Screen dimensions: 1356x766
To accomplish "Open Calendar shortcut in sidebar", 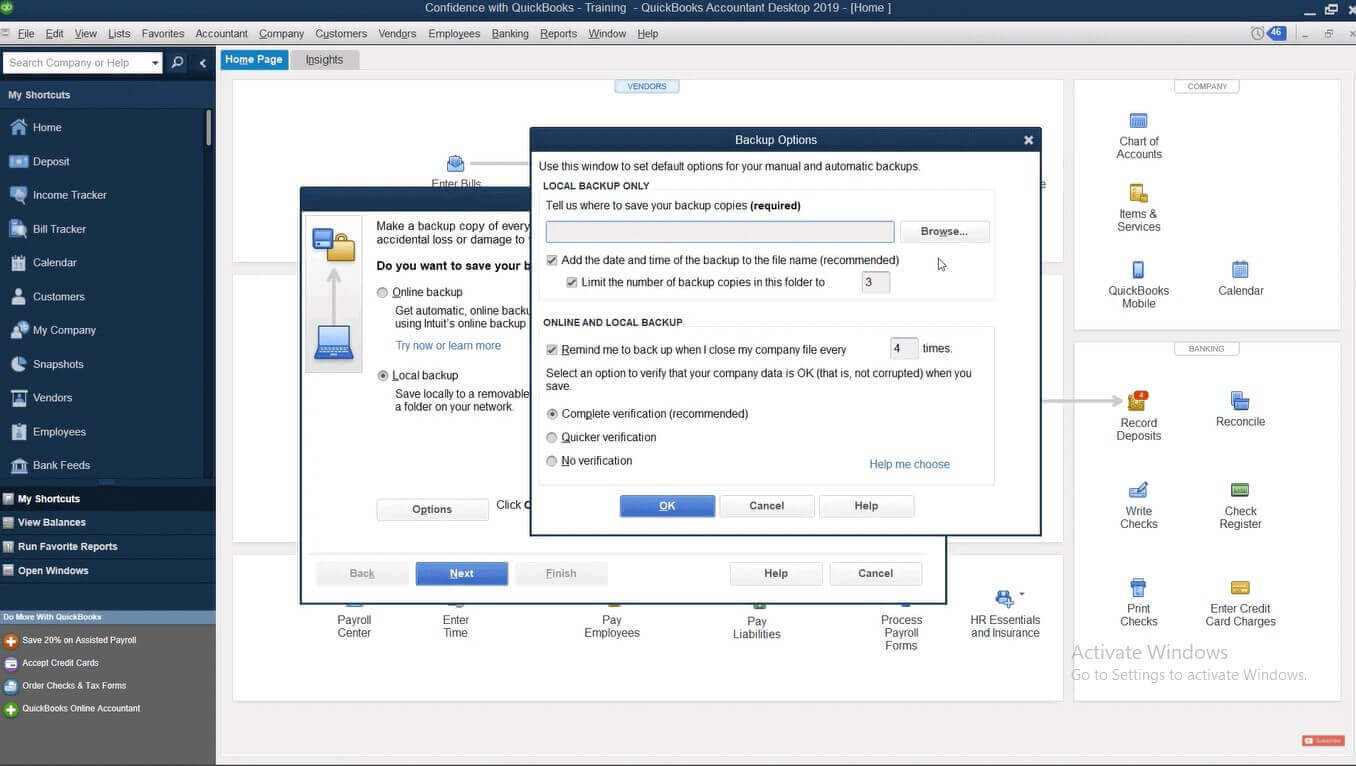I will [54, 263].
